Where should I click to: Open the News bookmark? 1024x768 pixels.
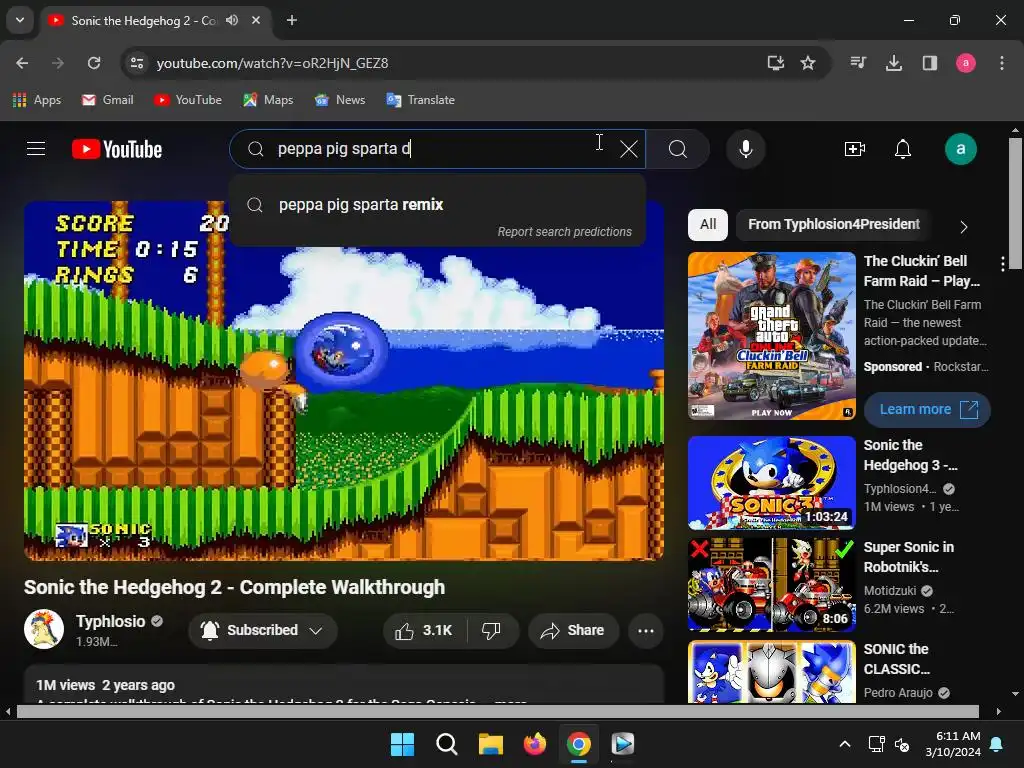pyautogui.click(x=340, y=100)
